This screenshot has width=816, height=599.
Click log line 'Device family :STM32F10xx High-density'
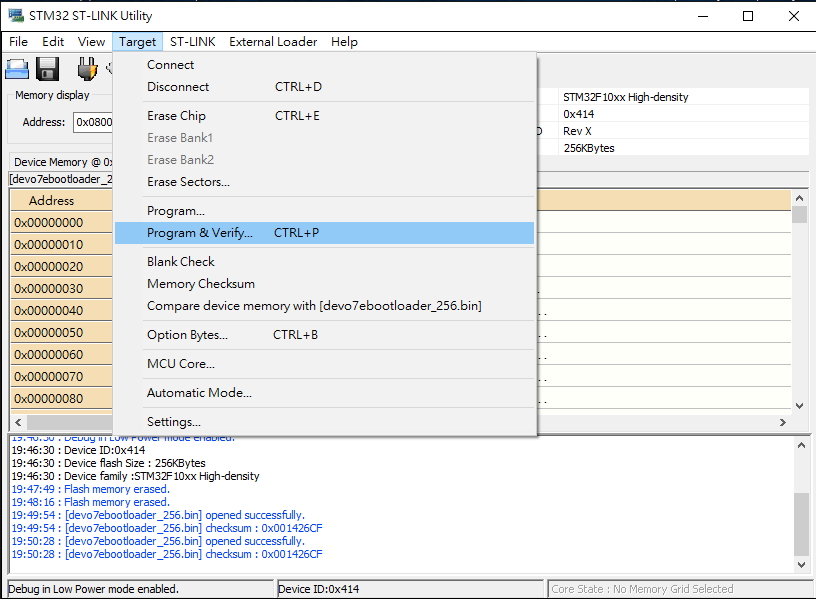[x=135, y=476]
